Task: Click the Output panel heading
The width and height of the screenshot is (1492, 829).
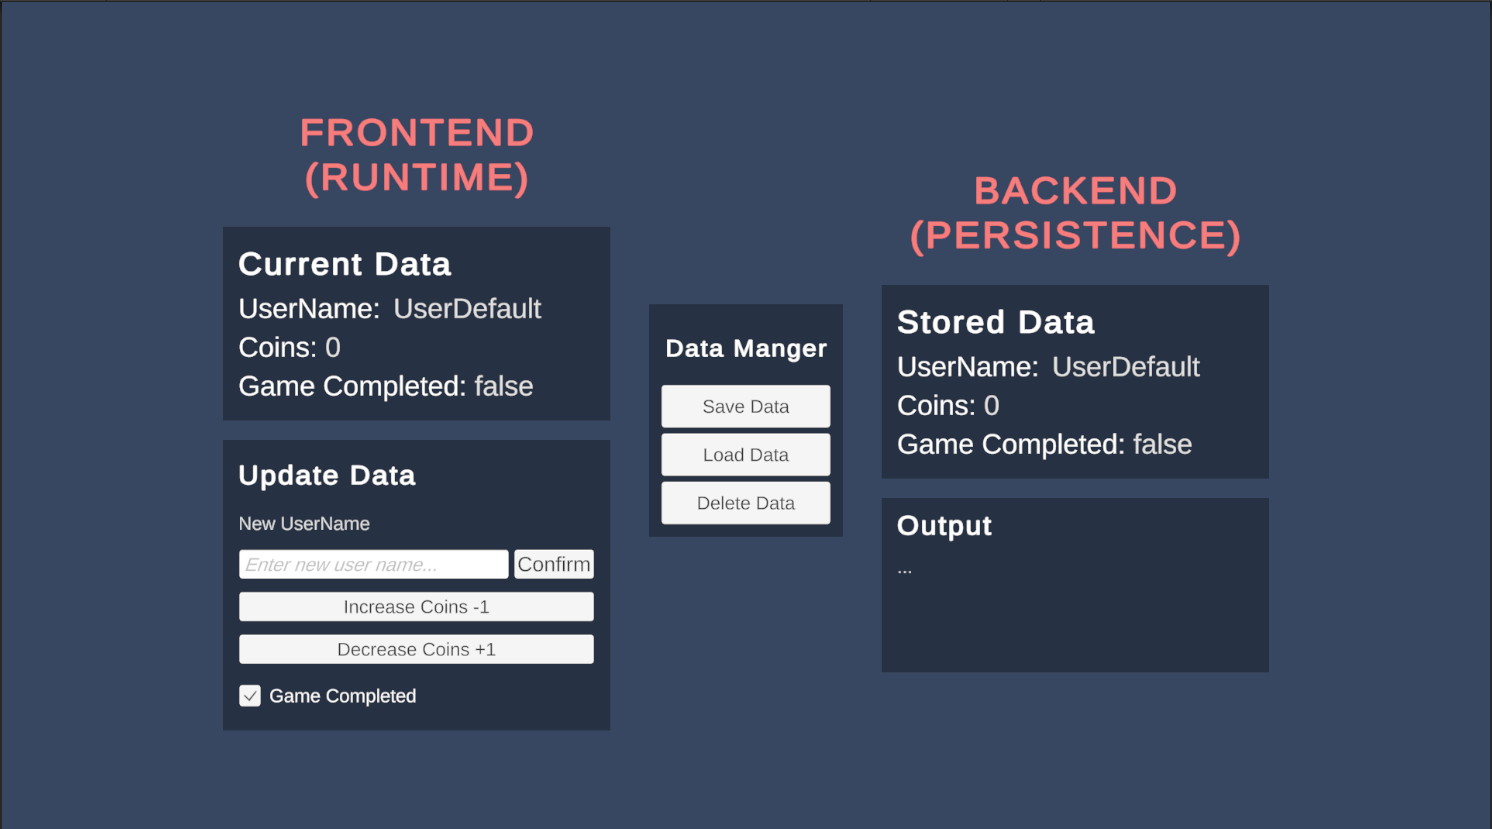Action: (944, 526)
